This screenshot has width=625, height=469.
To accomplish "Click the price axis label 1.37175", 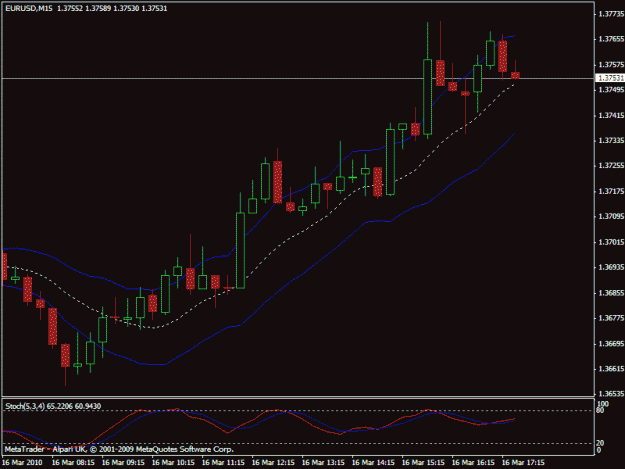I will (611, 191).
